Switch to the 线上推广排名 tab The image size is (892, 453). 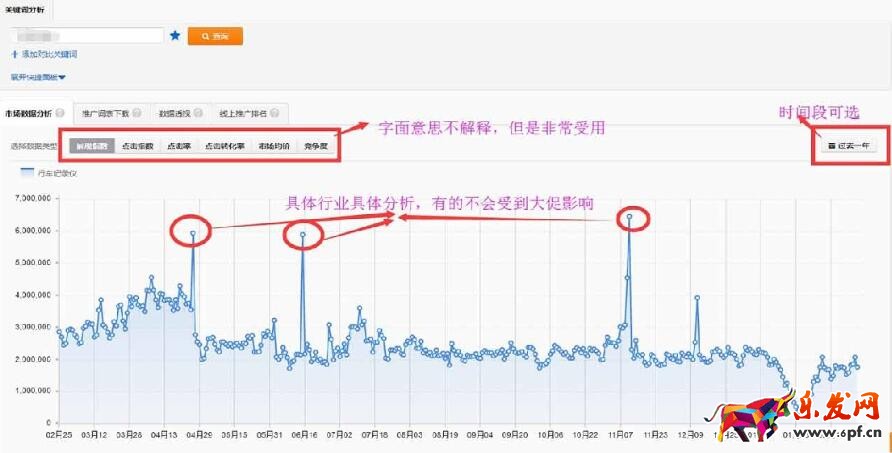point(240,113)
